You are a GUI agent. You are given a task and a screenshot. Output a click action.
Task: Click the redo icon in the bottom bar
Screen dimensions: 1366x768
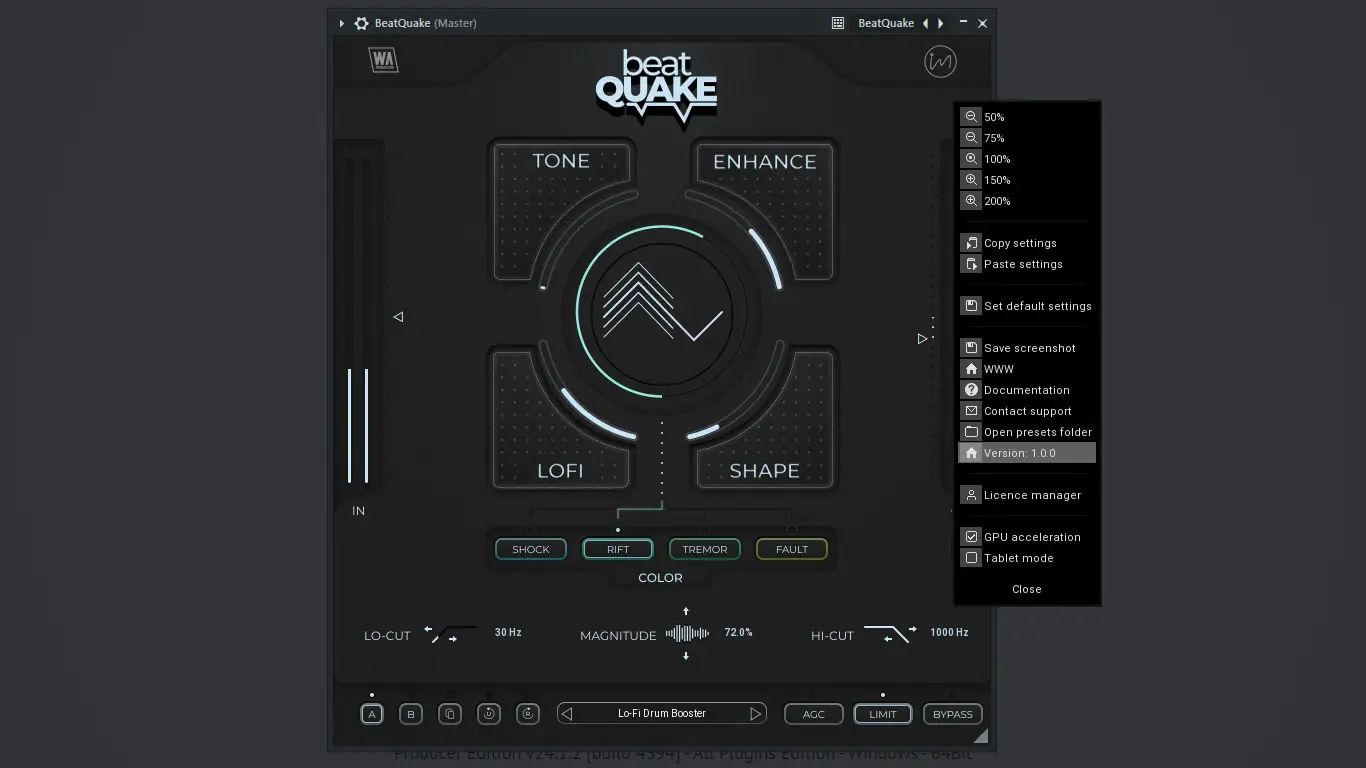[528, 713]
